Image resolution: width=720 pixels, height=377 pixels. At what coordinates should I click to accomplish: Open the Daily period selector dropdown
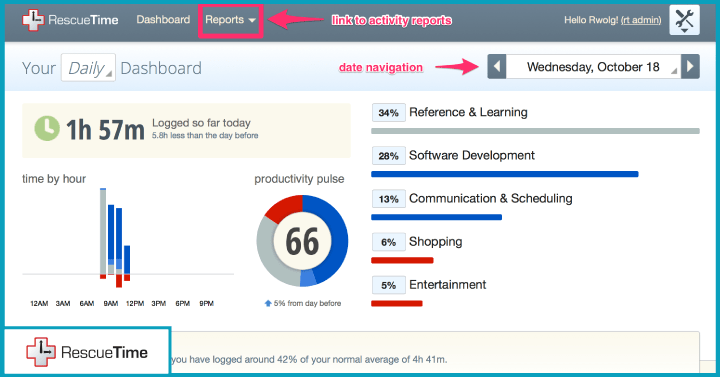[x=88, y=68]
